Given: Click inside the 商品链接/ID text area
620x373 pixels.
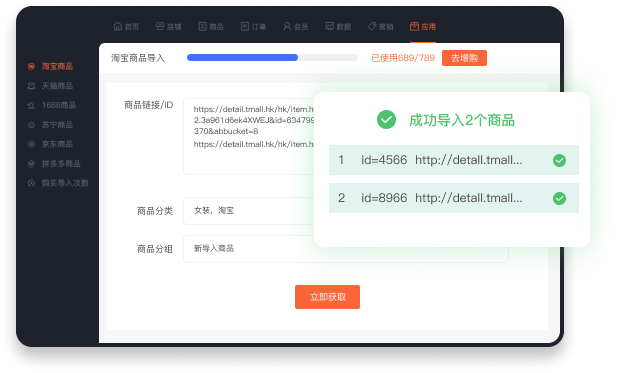Looking at the screenshot, I should (x=248, y=136).
